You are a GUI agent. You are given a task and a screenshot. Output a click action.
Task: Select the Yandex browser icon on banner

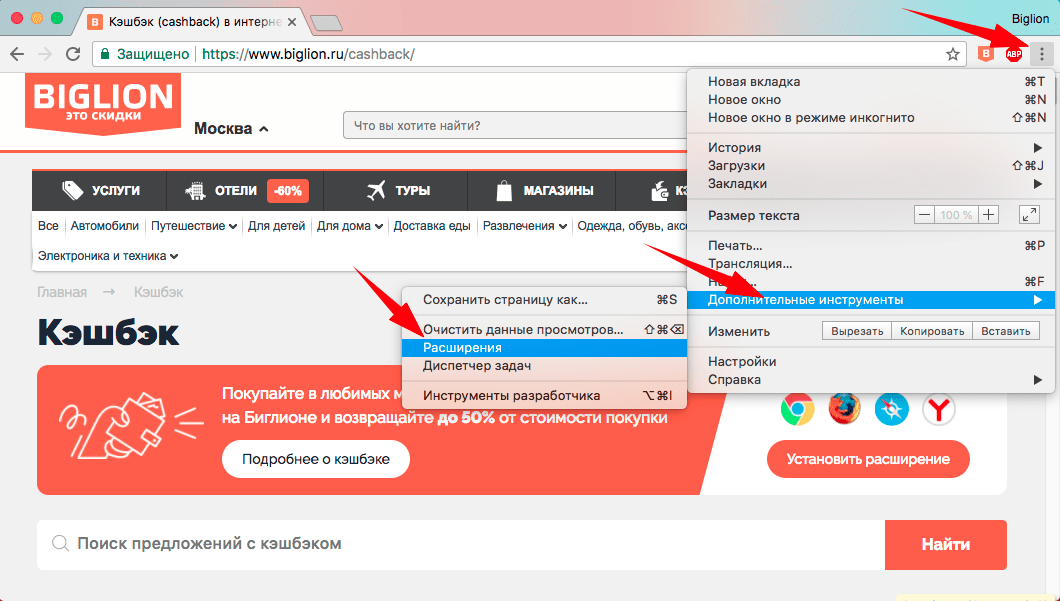938,409
